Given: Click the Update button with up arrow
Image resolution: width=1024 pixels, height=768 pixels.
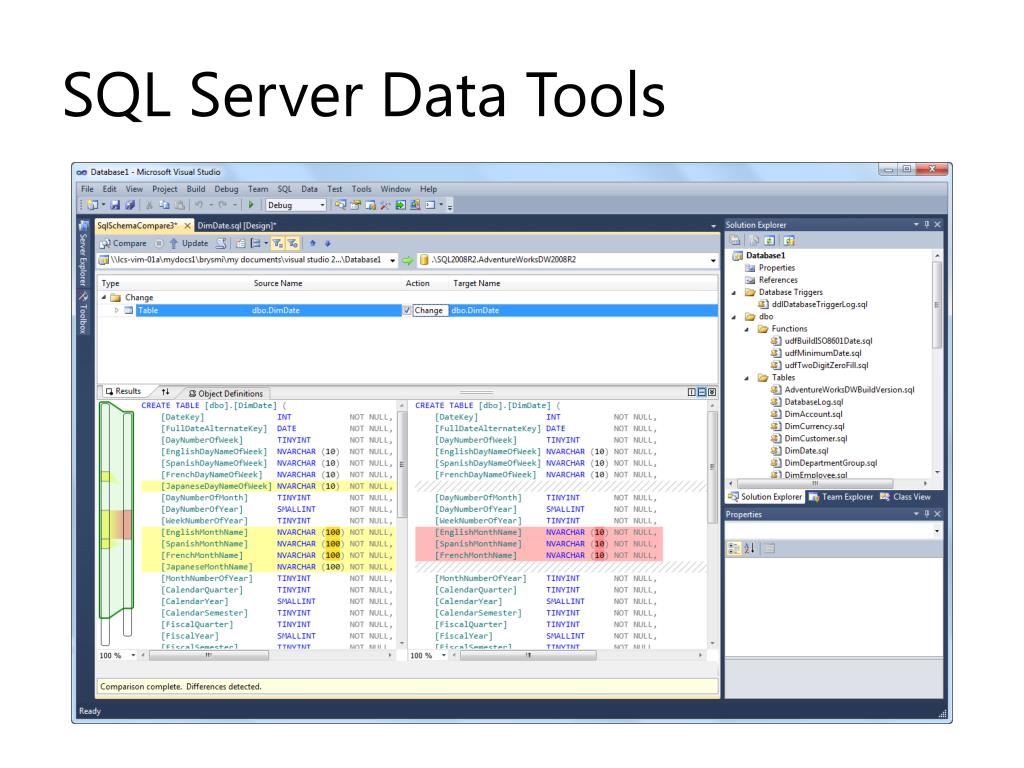Looking at the screenshot, I should pyautogui.click(x=188, y=244).
